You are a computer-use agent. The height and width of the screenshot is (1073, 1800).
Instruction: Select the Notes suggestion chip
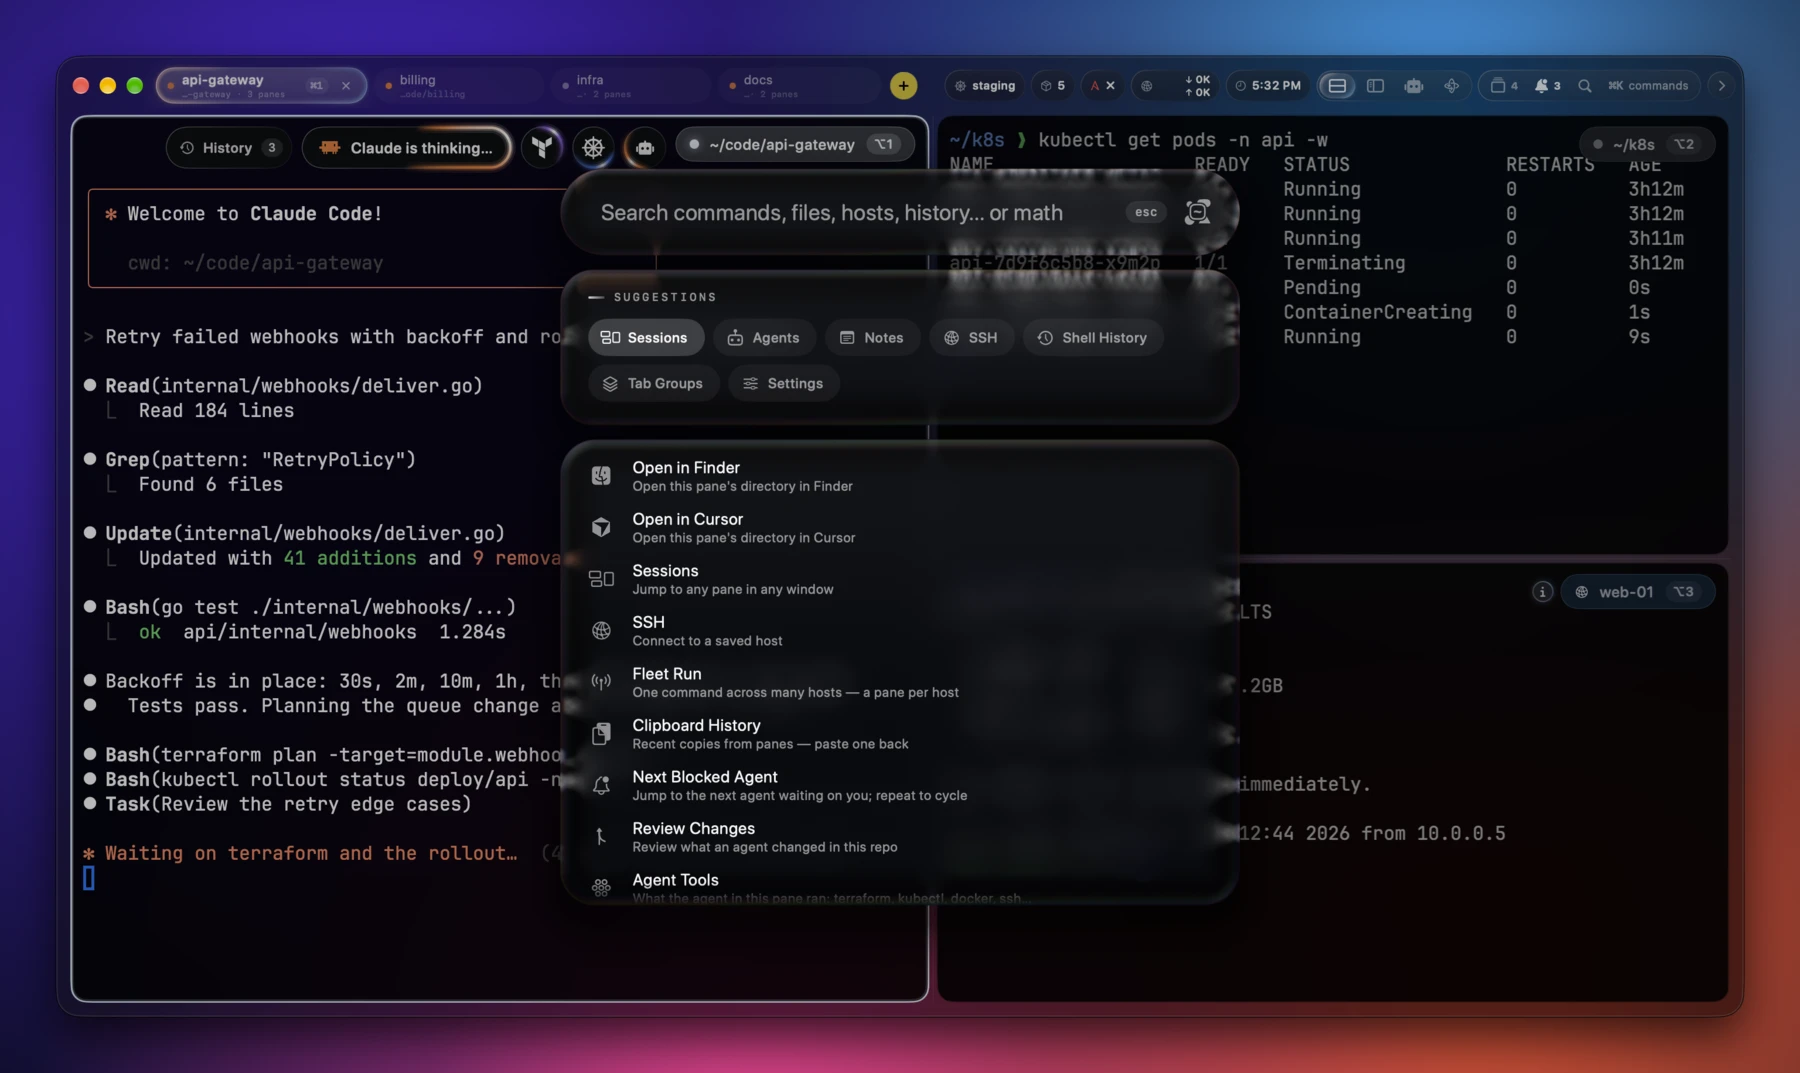pos(872,338)
